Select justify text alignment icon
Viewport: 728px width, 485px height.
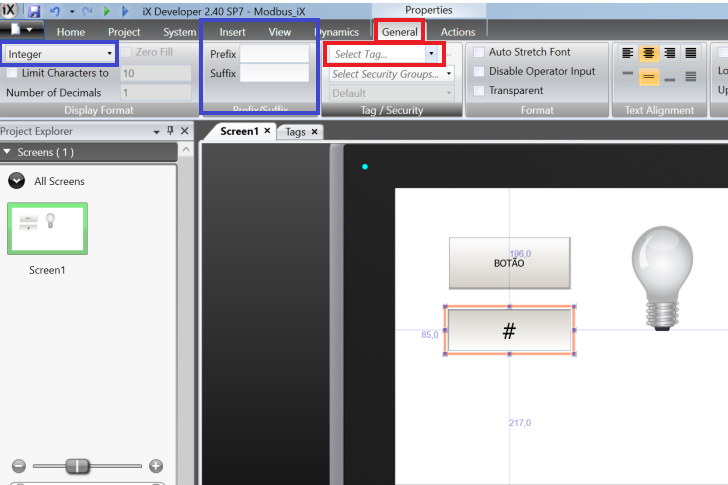690,53
